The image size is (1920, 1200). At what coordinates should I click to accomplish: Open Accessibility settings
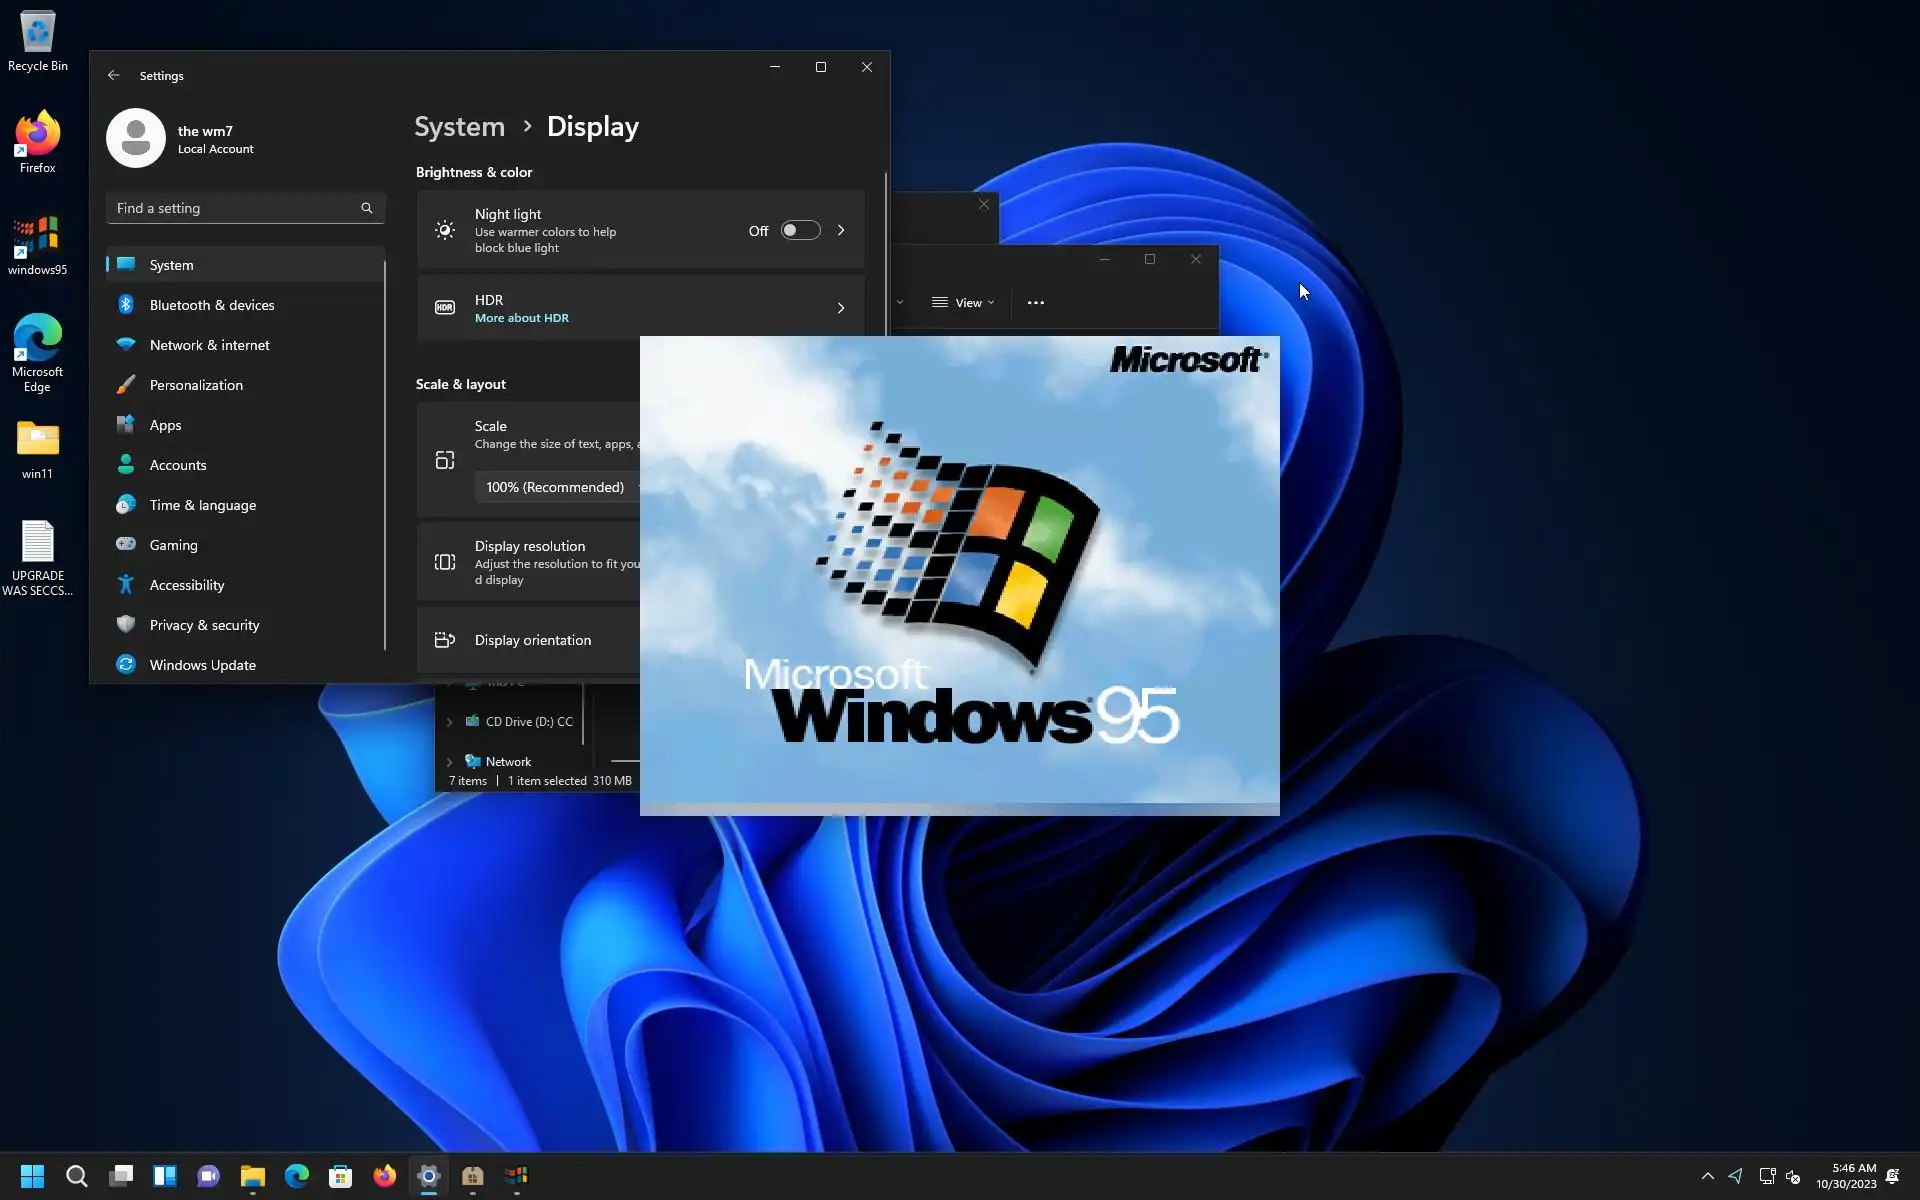(x=187, y=585)
